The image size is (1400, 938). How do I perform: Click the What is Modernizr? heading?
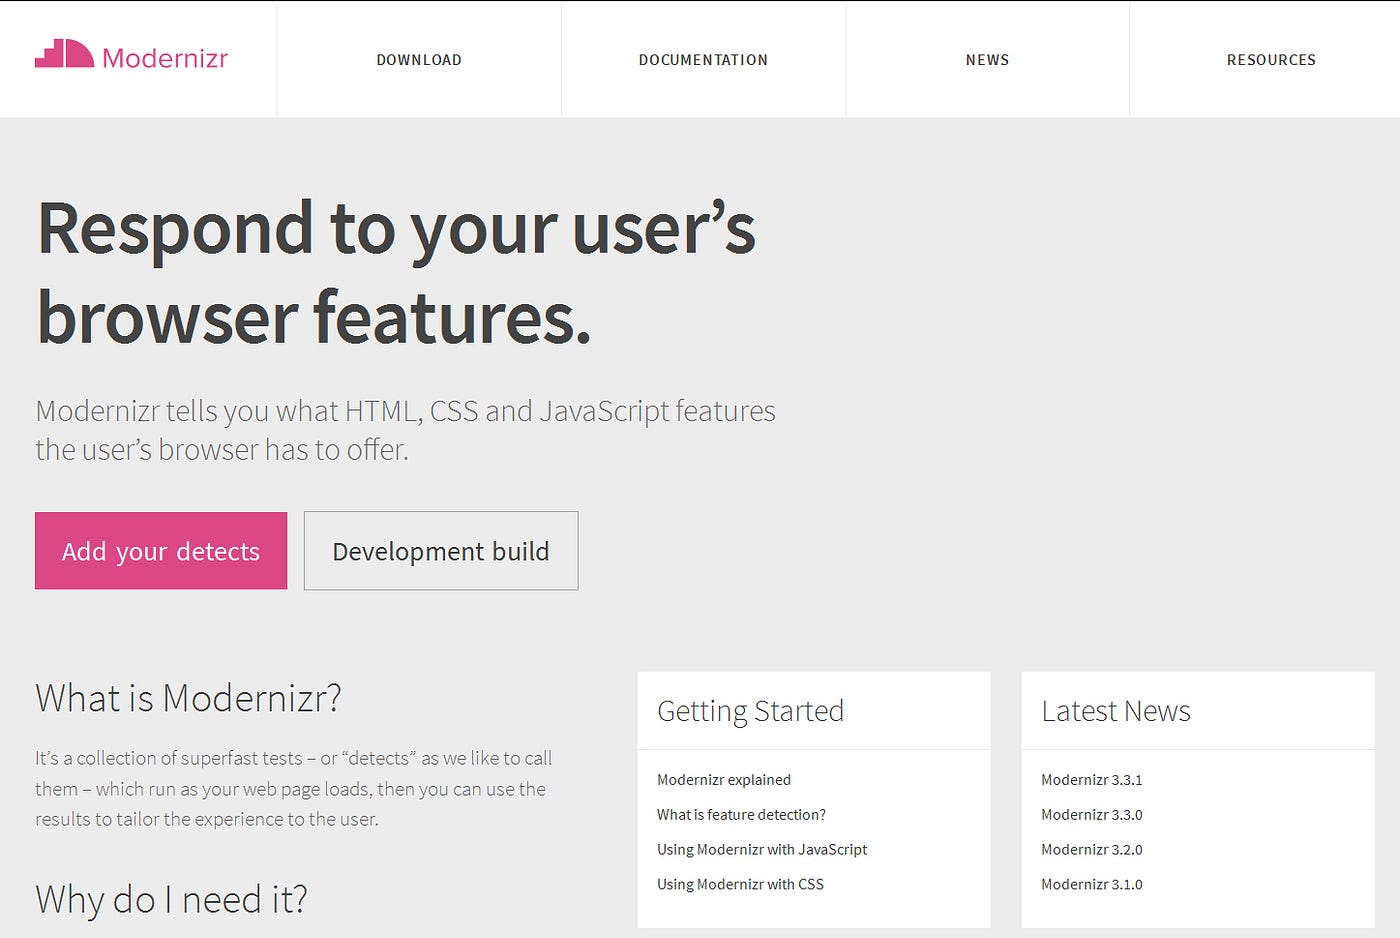[x=188, y=698]
